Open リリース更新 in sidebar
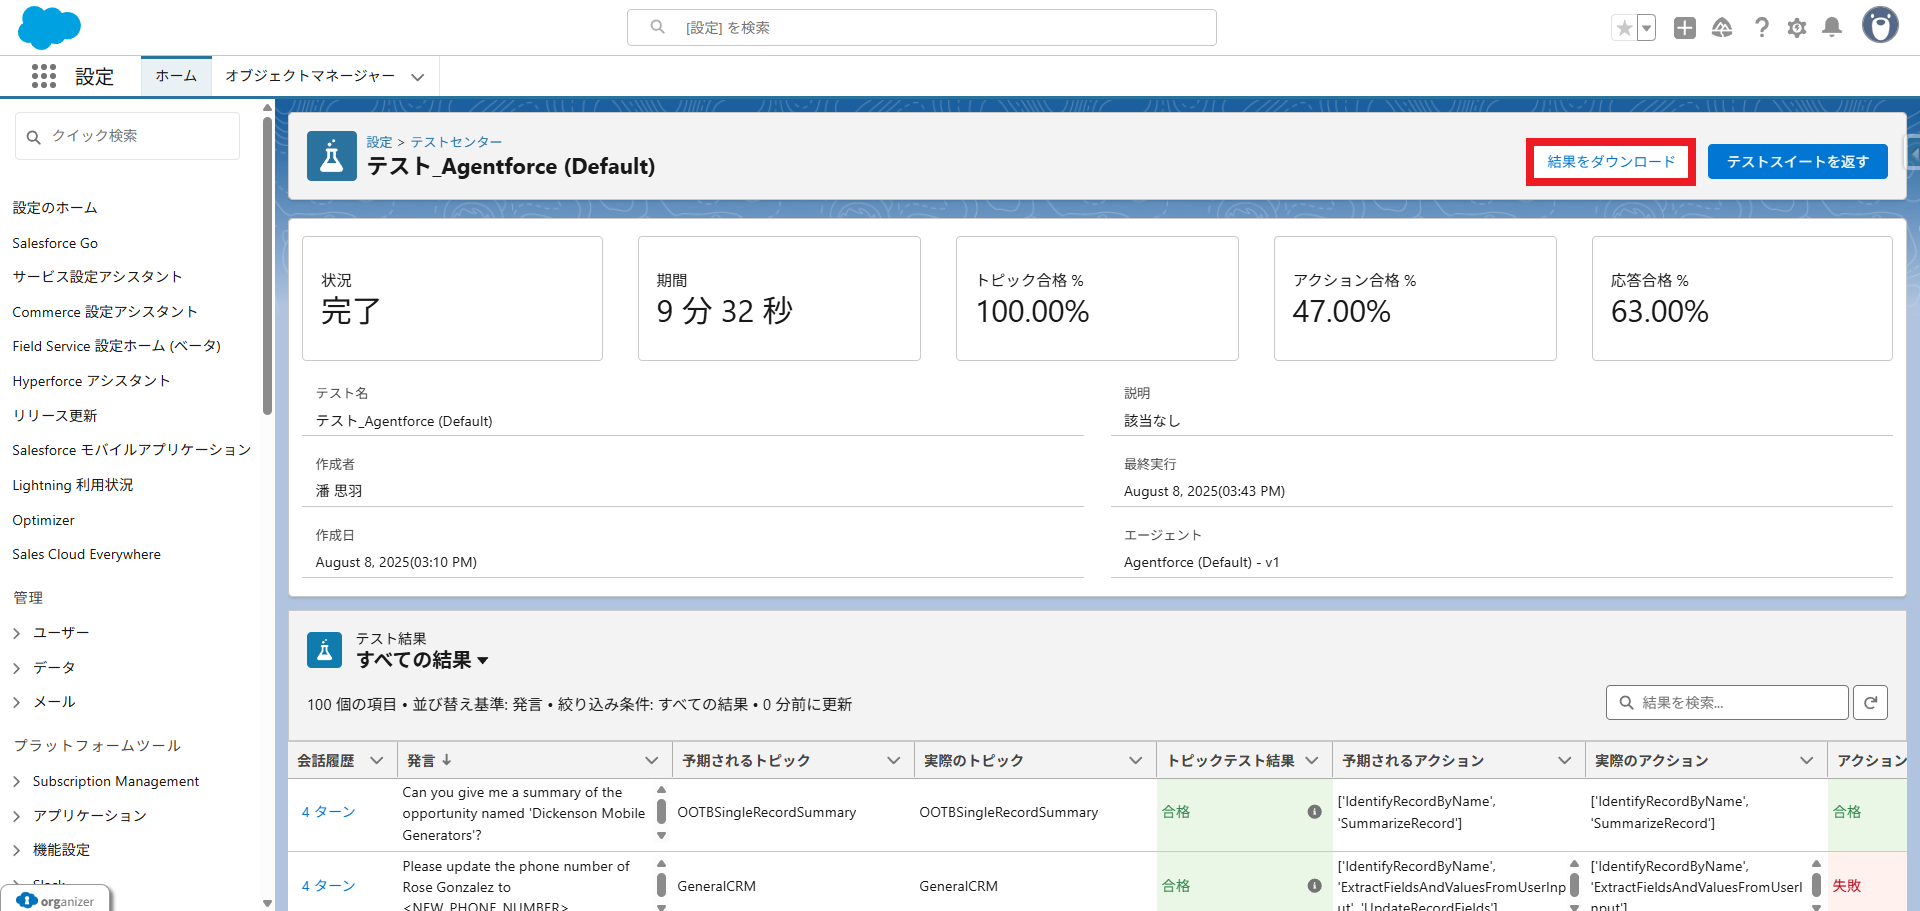This screenshot has height=911, width=1920. 55,416
